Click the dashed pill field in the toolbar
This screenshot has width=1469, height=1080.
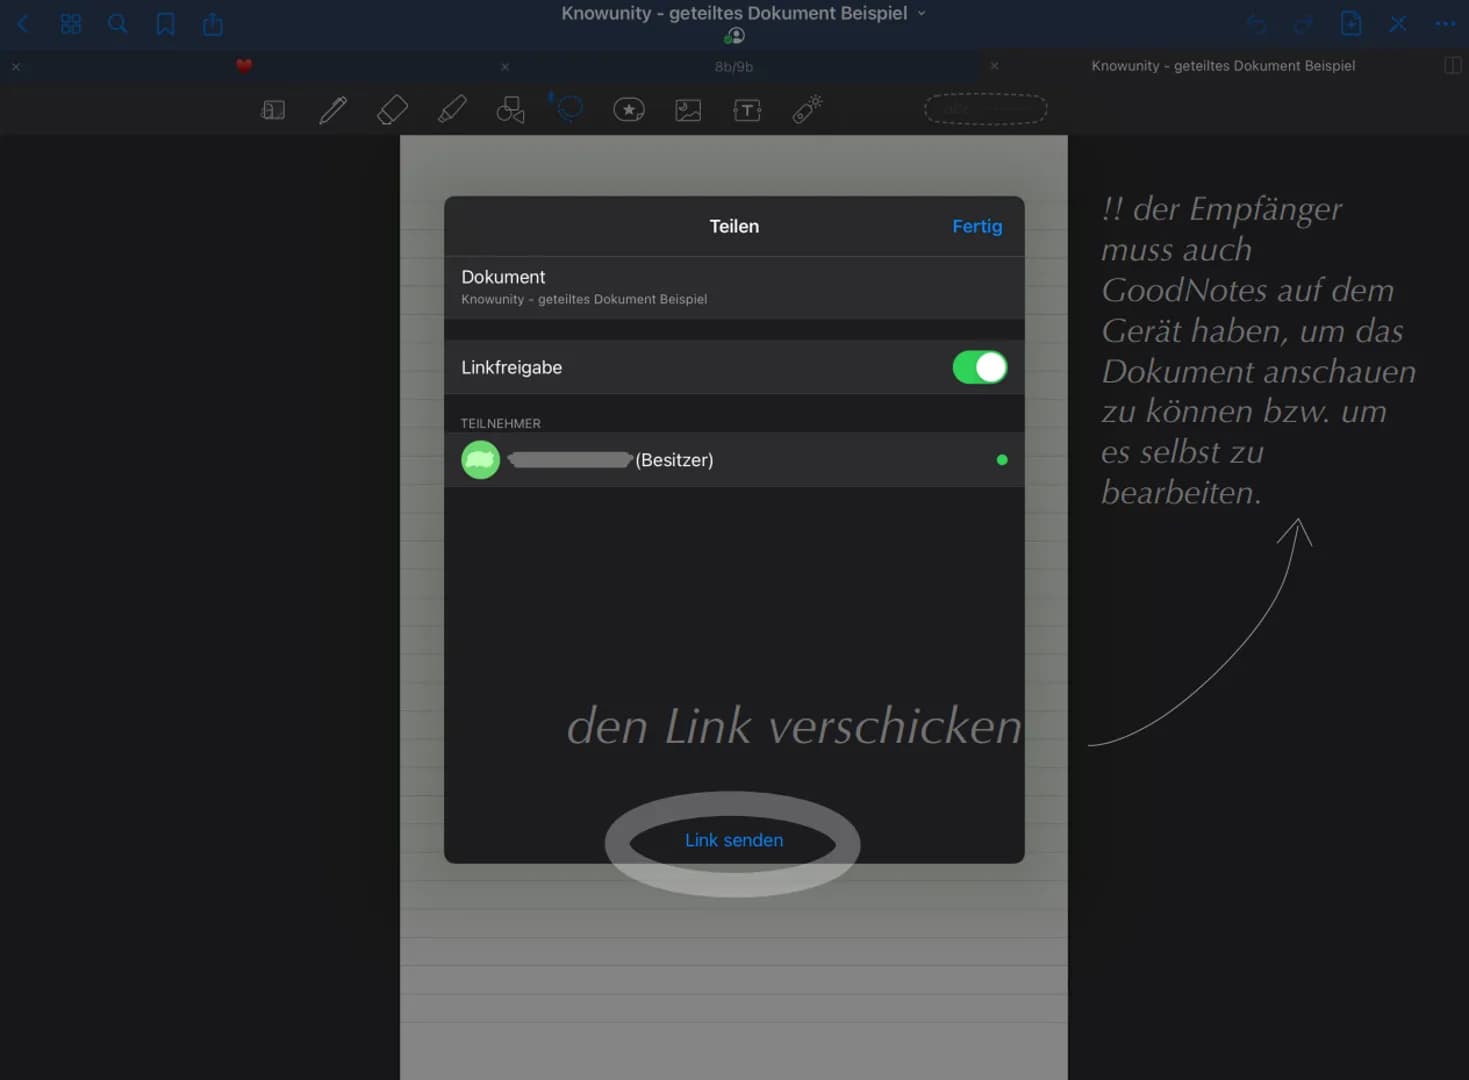[985, 109]
